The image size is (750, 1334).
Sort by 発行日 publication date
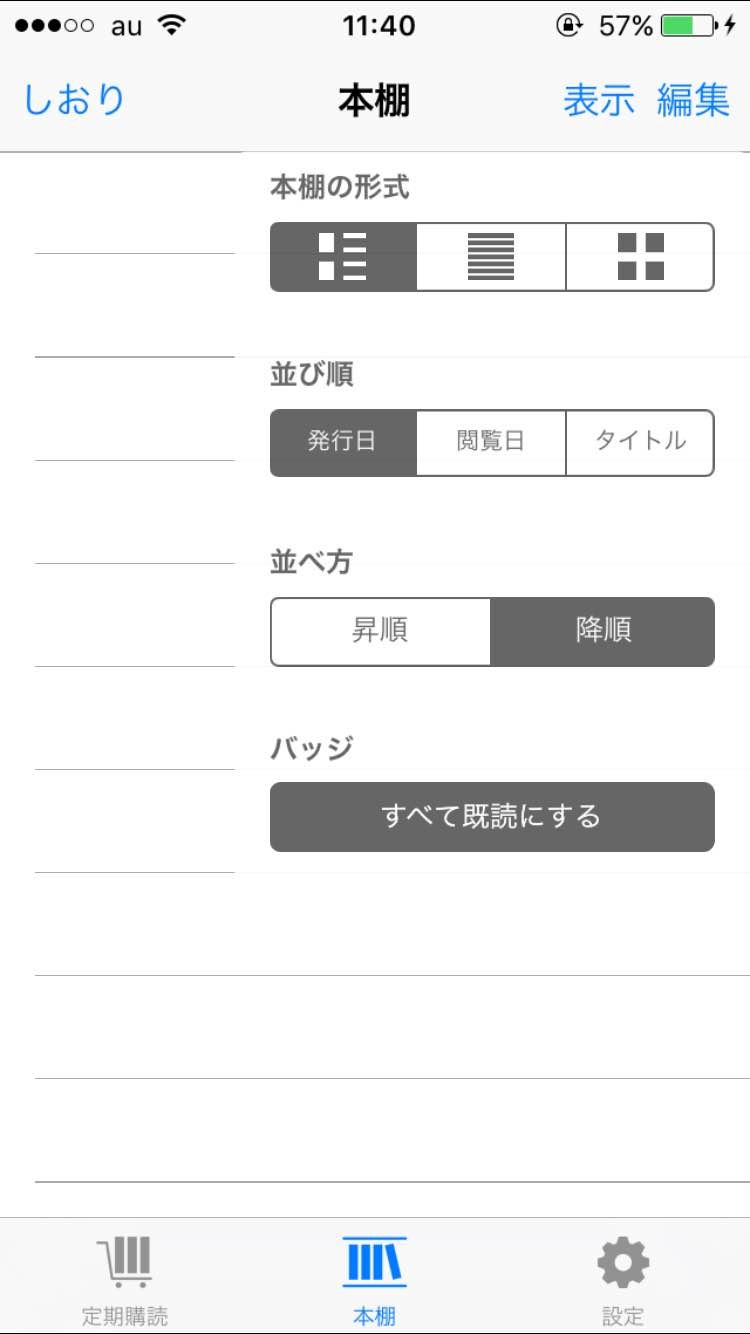(343, 442)
